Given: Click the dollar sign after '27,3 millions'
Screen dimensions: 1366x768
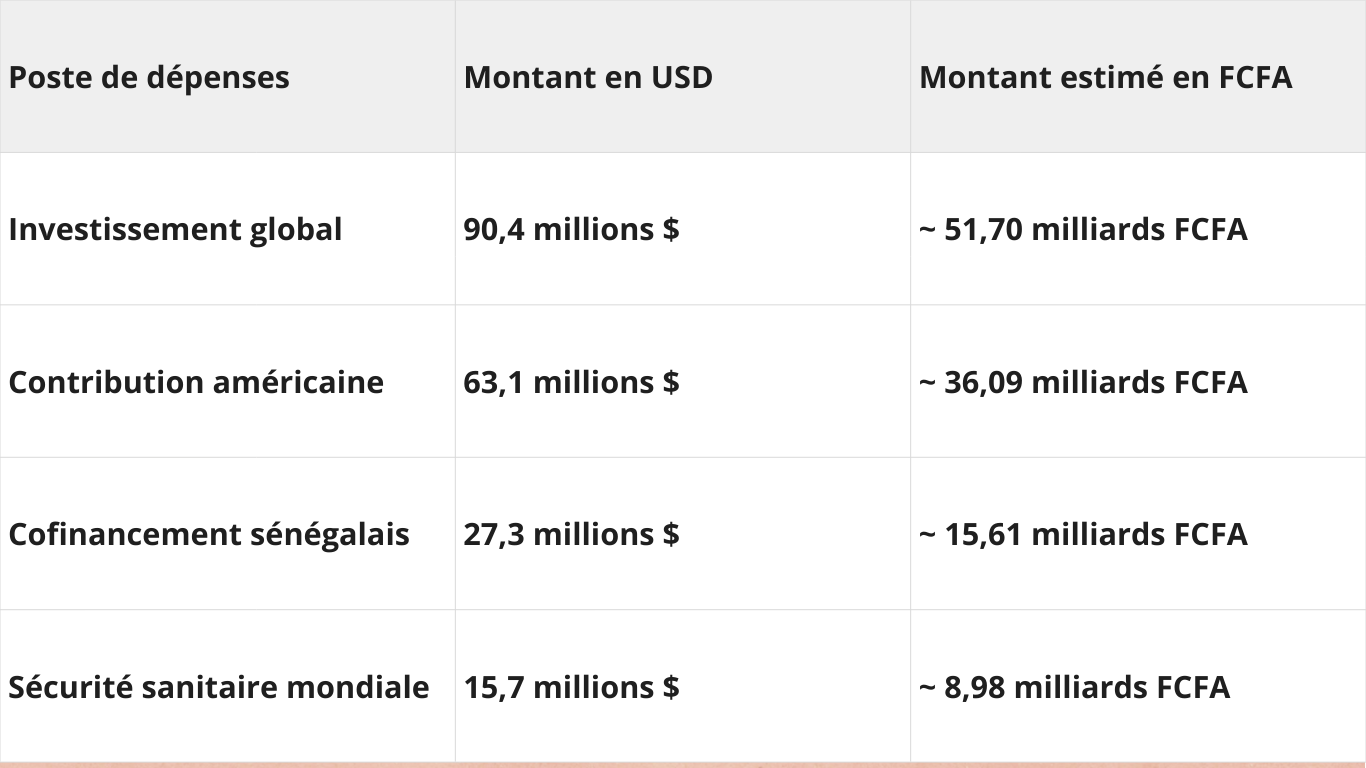Looking at the screenshot, I should pos(670,535).
